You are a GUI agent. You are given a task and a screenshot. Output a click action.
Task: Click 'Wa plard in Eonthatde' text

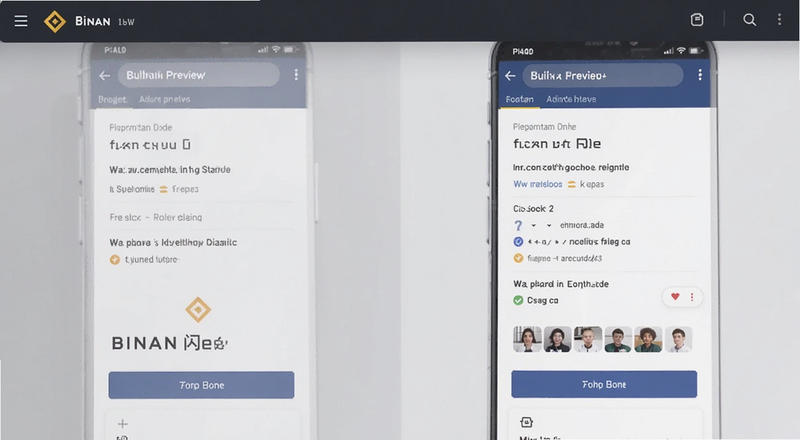point(561,284)
